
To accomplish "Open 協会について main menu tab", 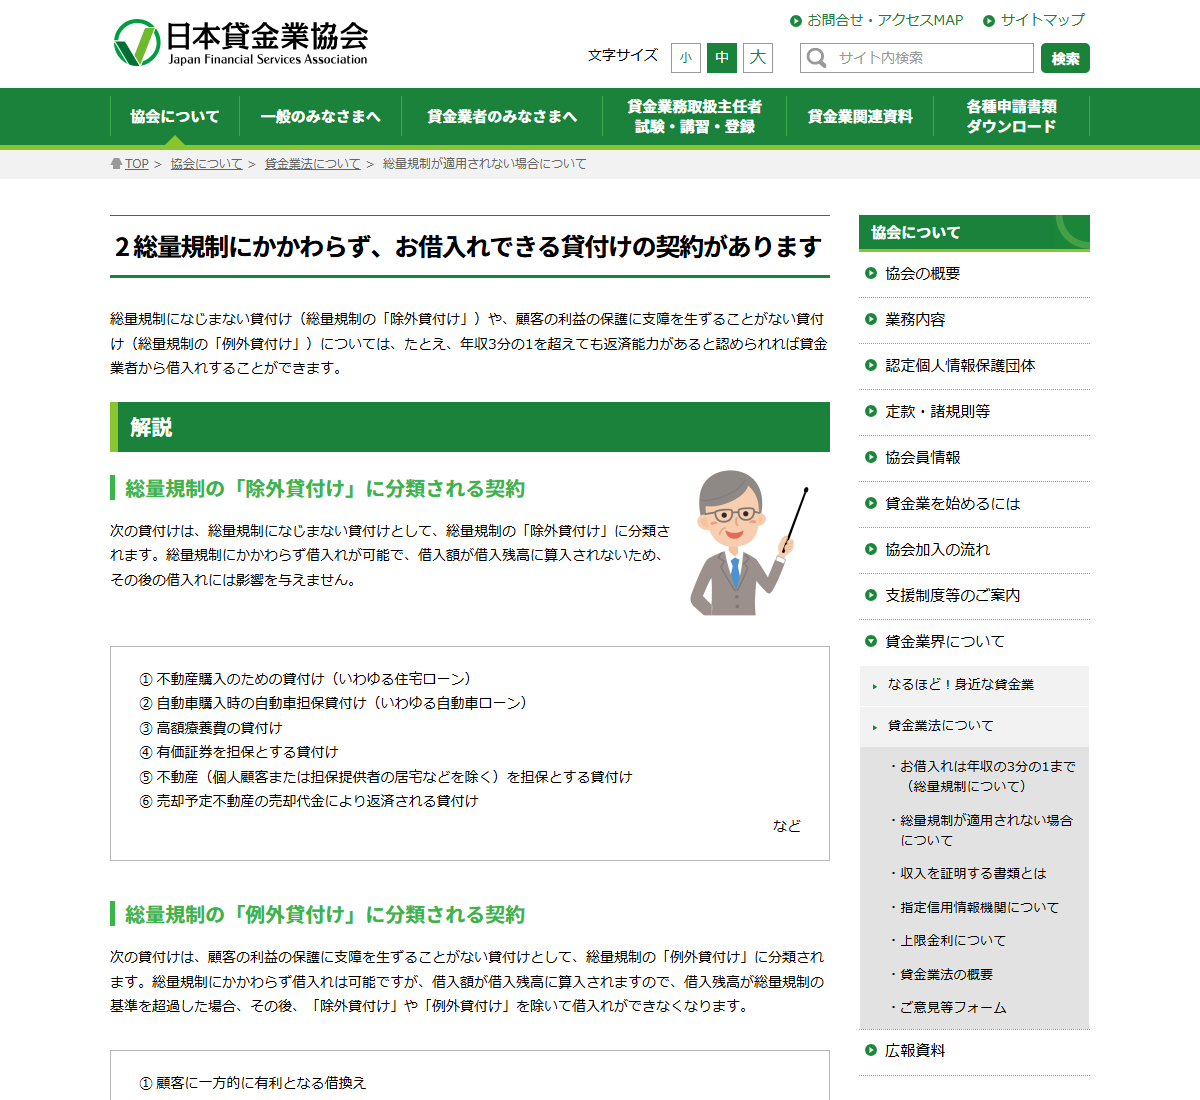I will (x=174, y=116).
